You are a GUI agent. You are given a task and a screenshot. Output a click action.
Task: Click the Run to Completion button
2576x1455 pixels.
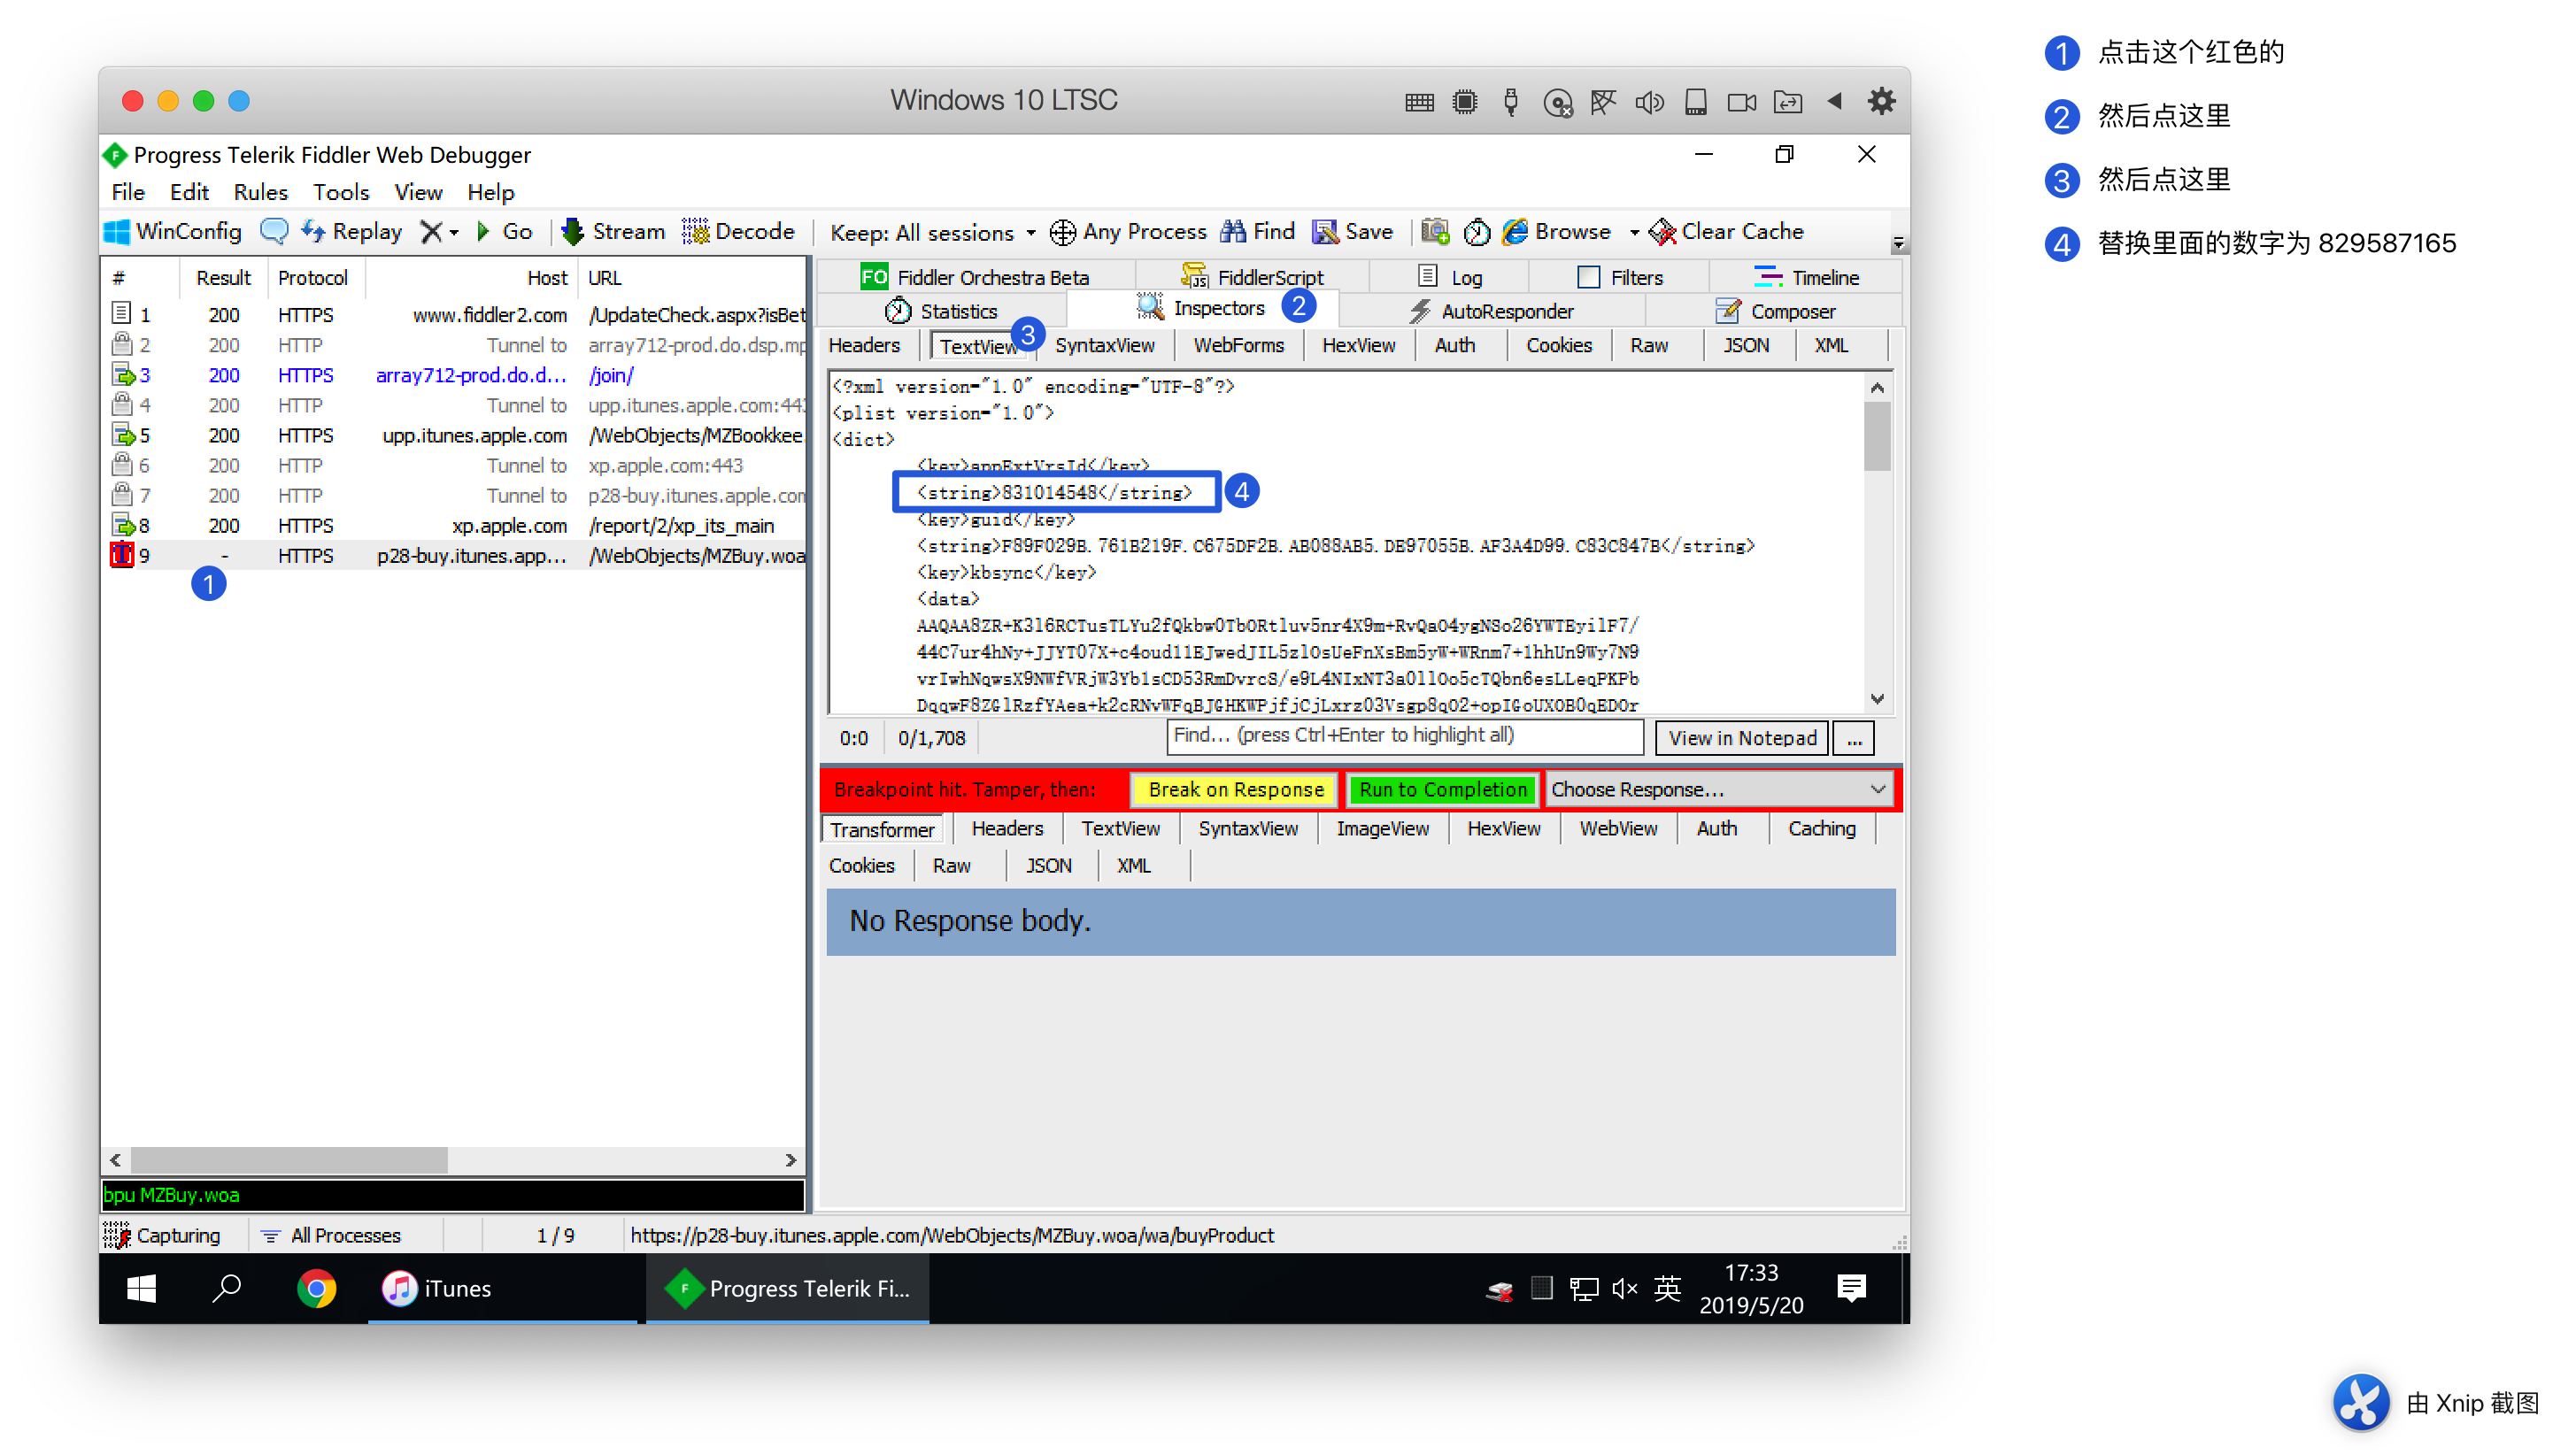point(1442,789)
